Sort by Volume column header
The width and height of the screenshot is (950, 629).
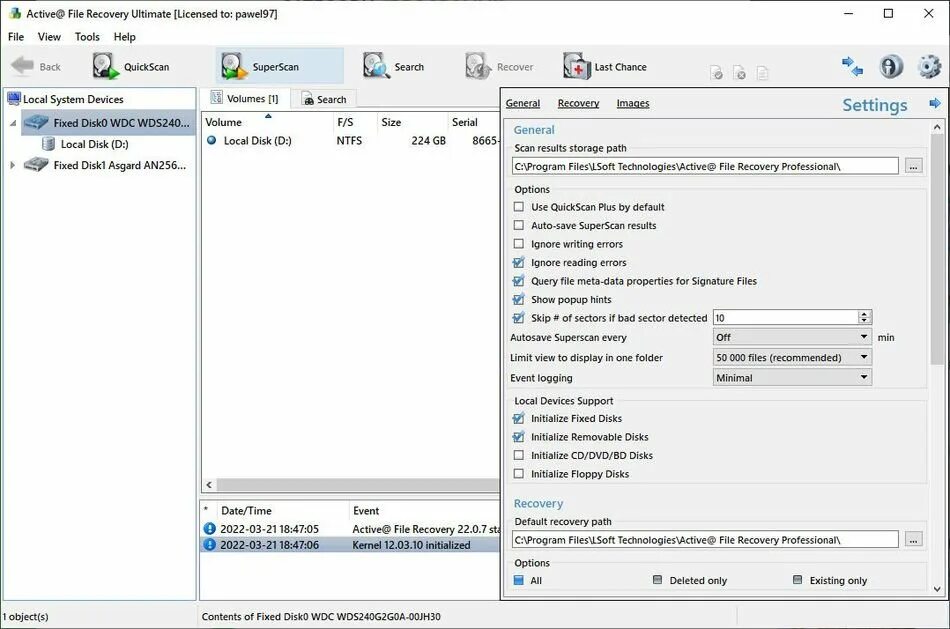tap(267, 122)
